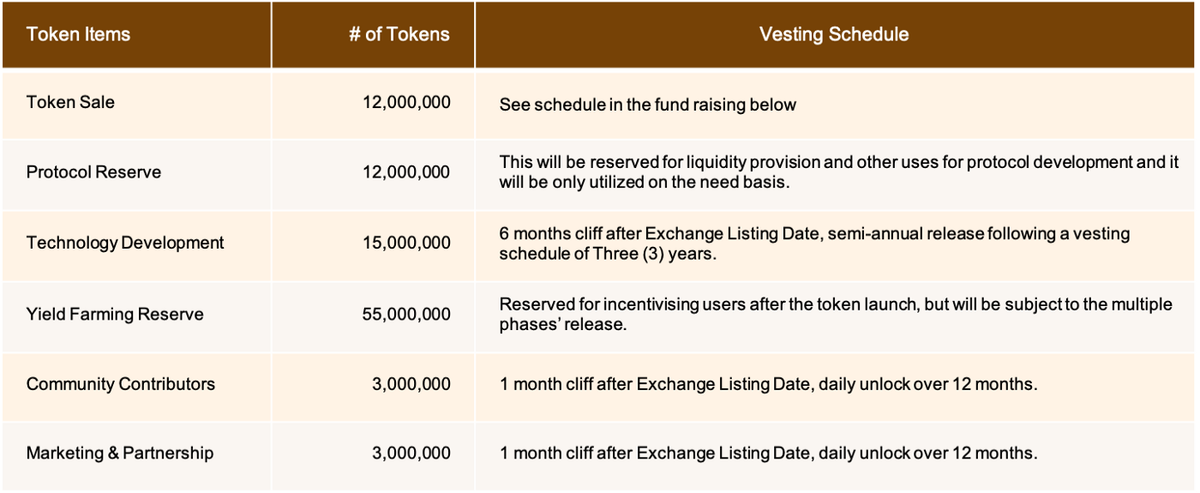Click Marketing & Partnership's 1 month cliff text
The width and height of the screenshot is (1200, 493).
pos(768,453)
